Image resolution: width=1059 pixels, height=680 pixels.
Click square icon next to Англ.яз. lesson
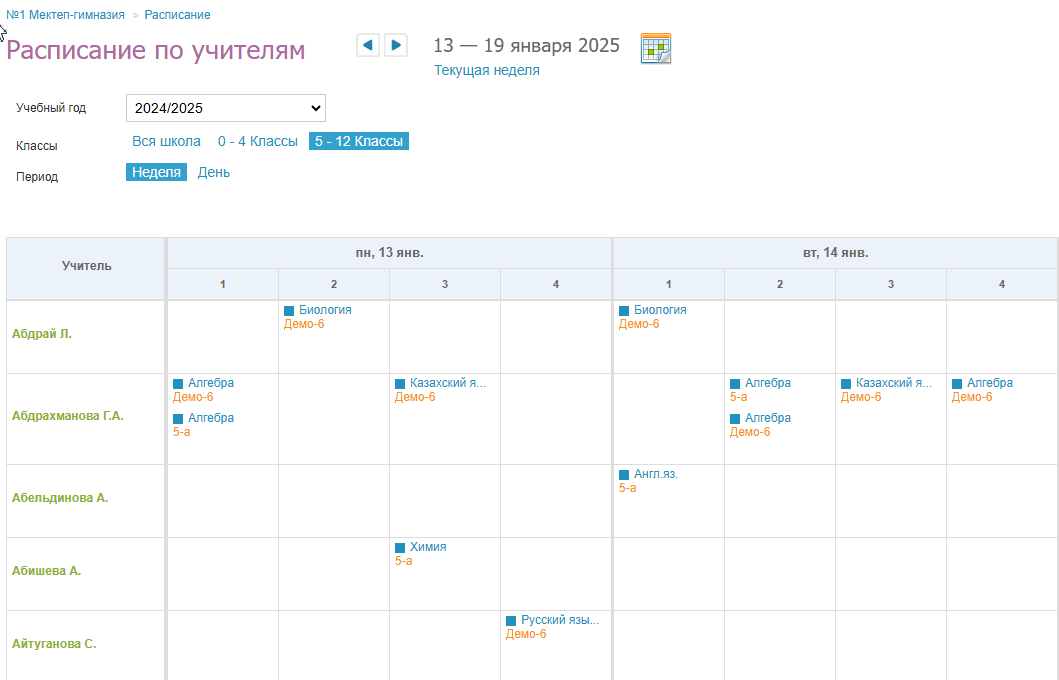pos(624,475)
